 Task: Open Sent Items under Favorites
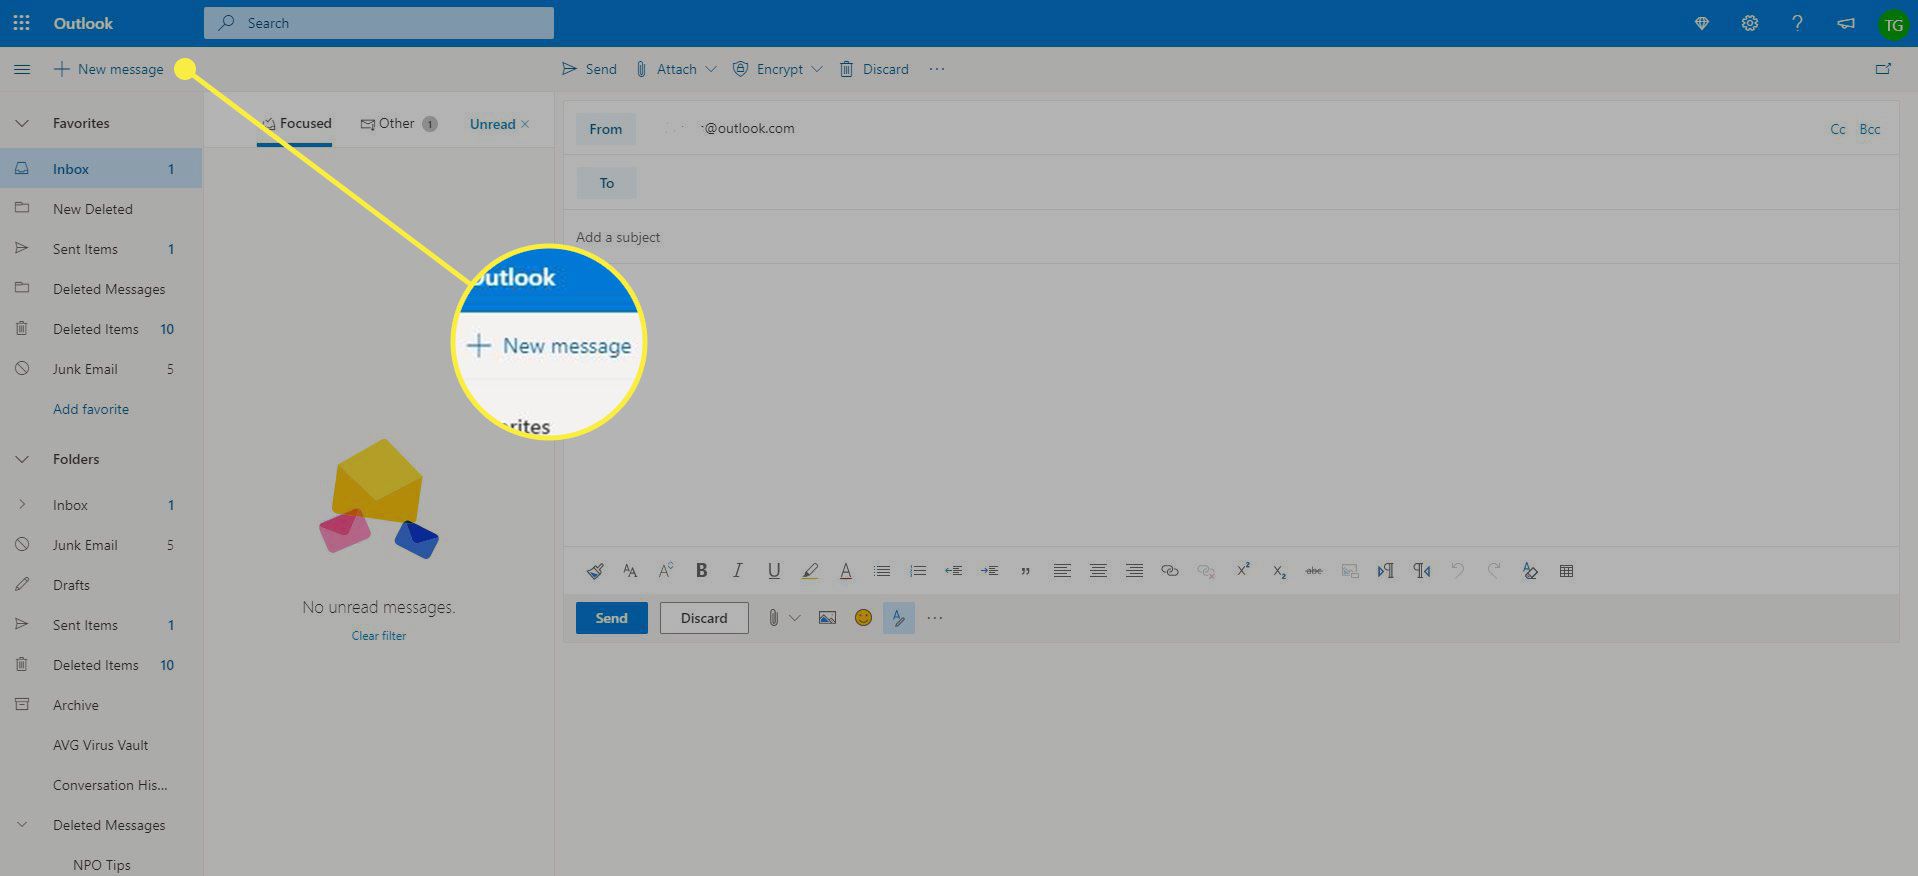100,249
